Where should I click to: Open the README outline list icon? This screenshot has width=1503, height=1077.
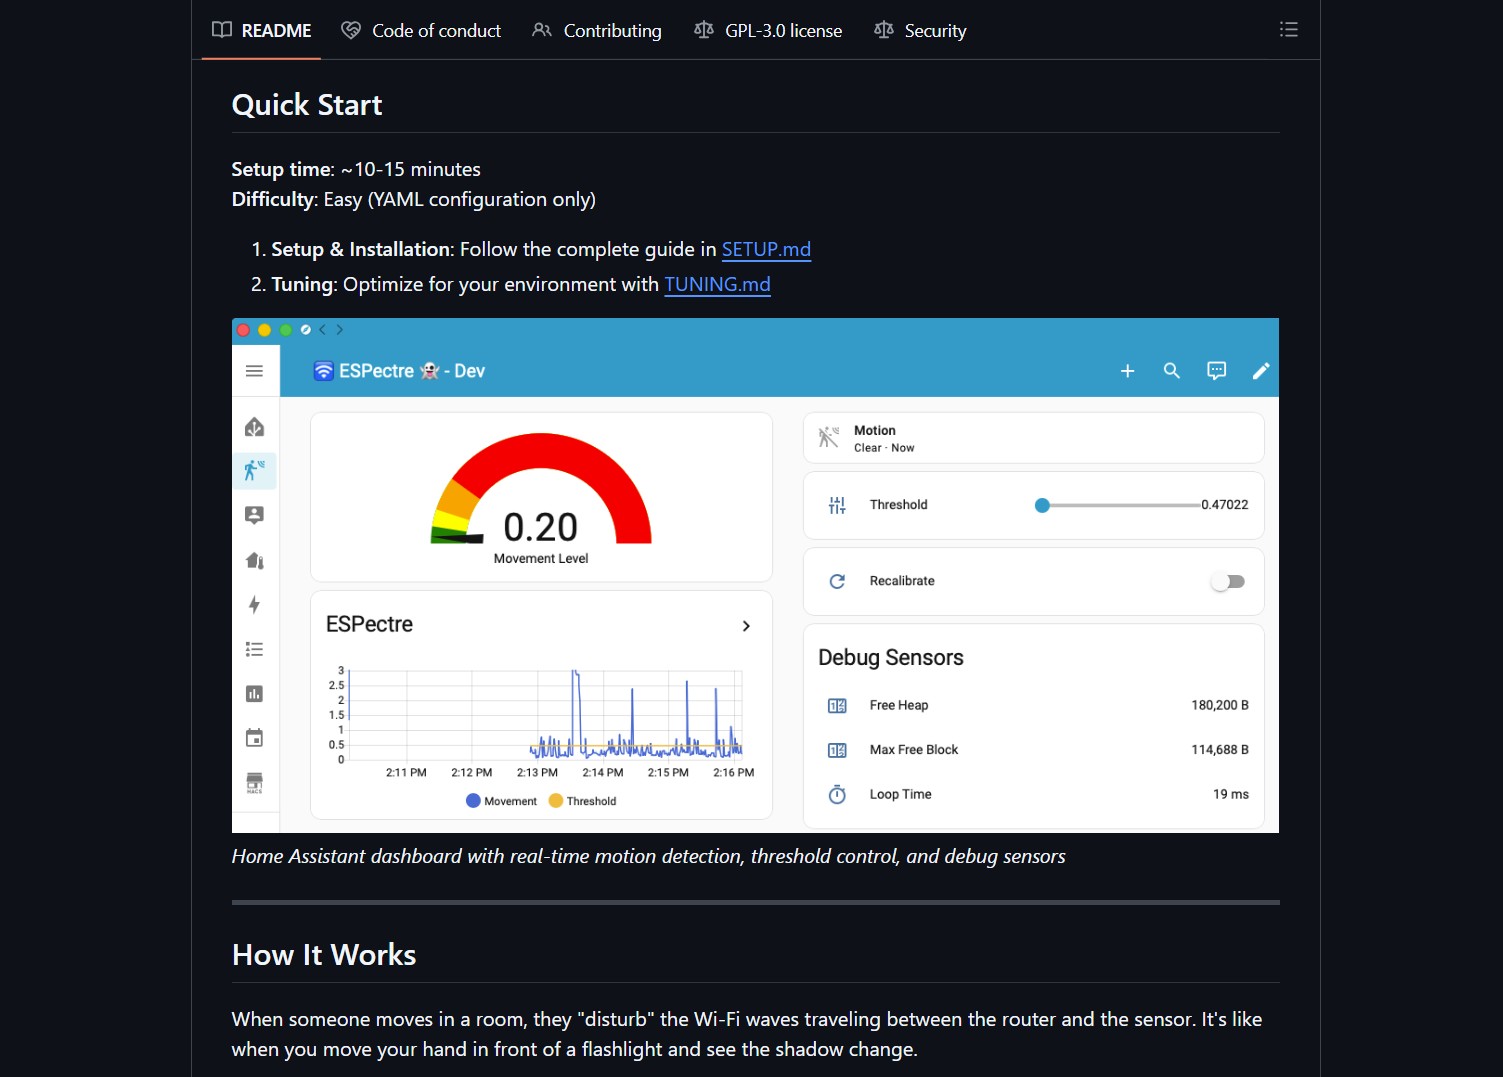(1288, 30)
